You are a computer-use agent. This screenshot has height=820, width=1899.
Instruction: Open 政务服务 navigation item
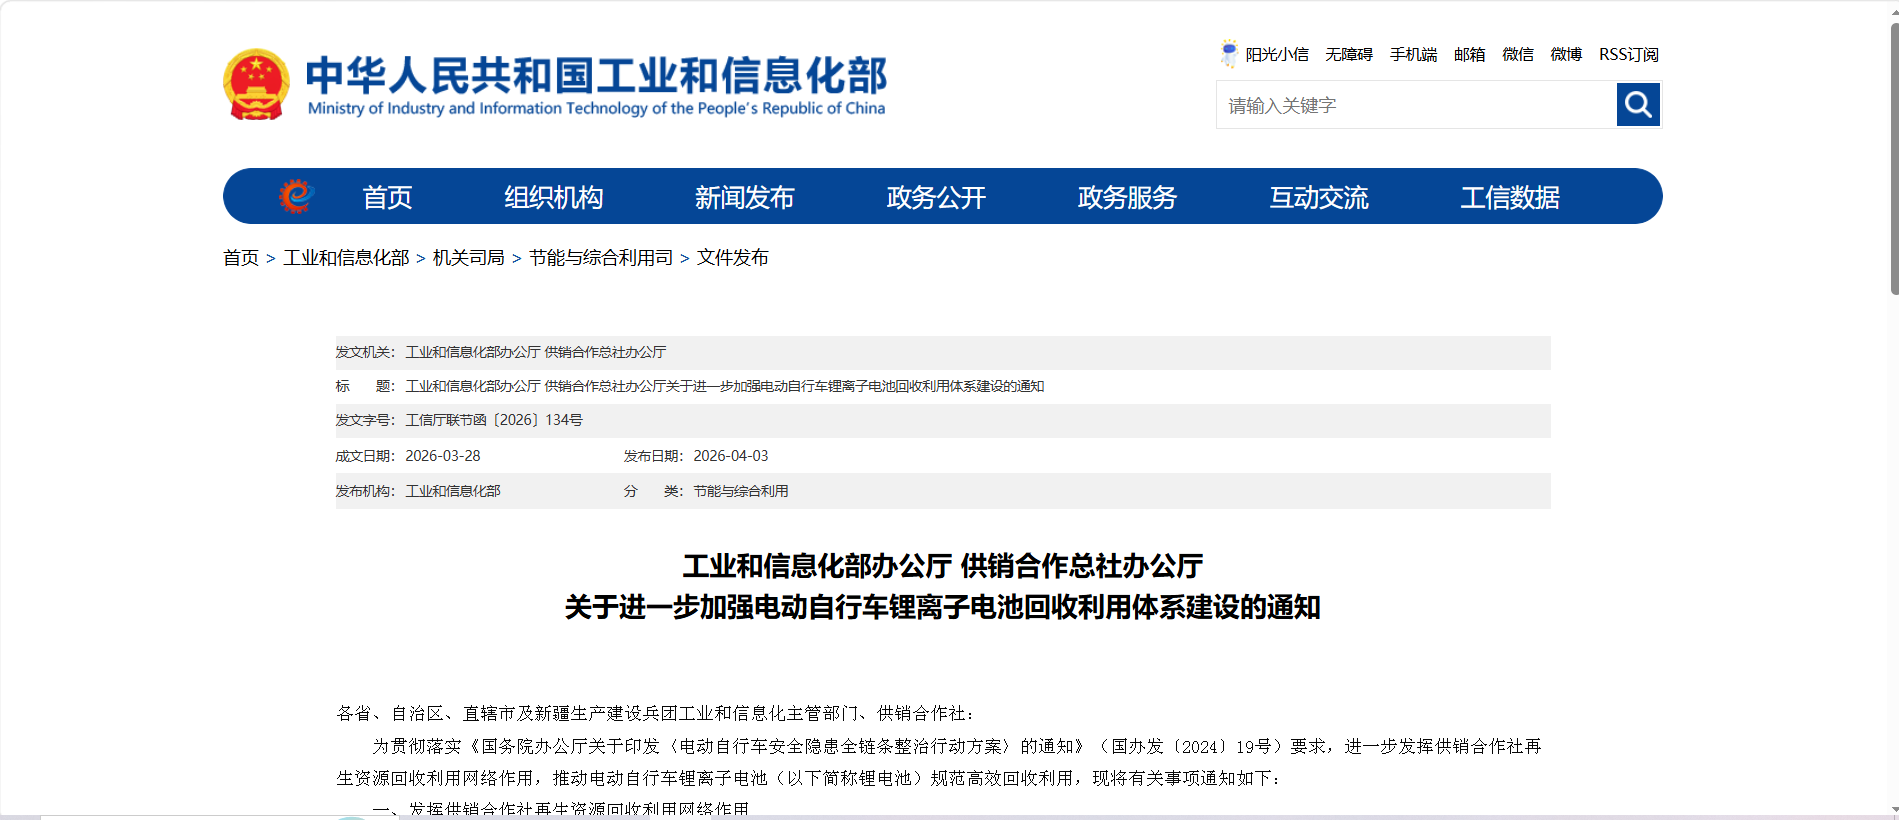pyautogui.click(x=1127, y=197)
